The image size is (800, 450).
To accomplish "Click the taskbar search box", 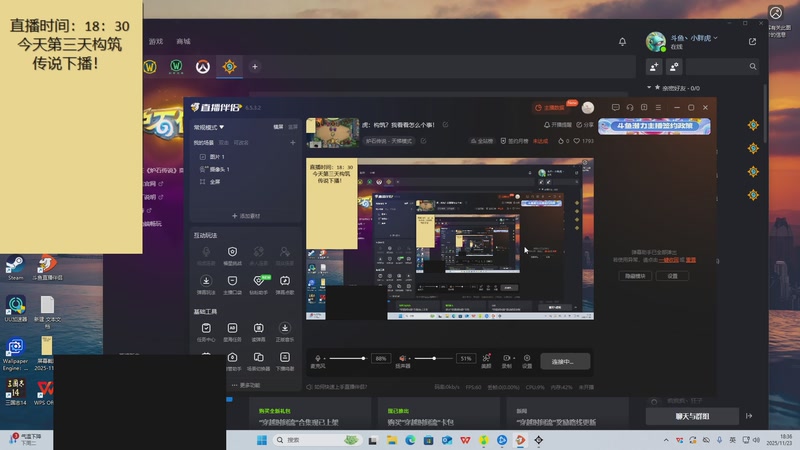I will point(317,440).
